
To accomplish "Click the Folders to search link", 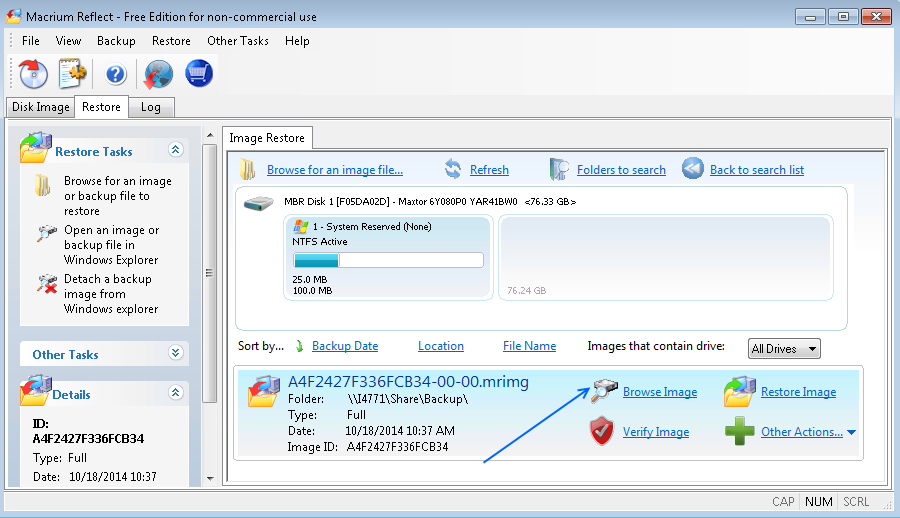I will pos(621,170).
